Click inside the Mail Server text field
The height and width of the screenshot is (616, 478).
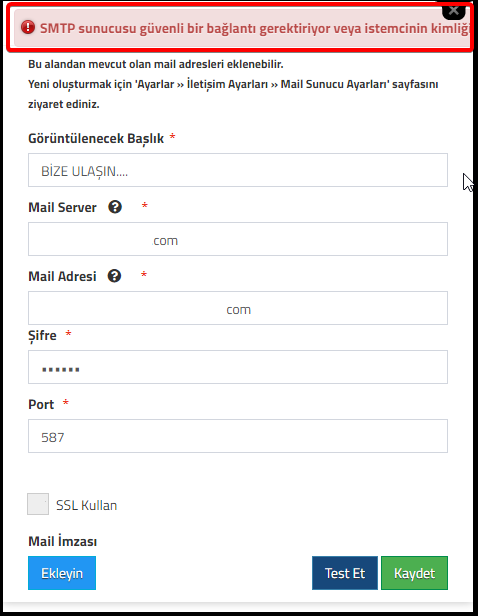(x=238, y=239)
